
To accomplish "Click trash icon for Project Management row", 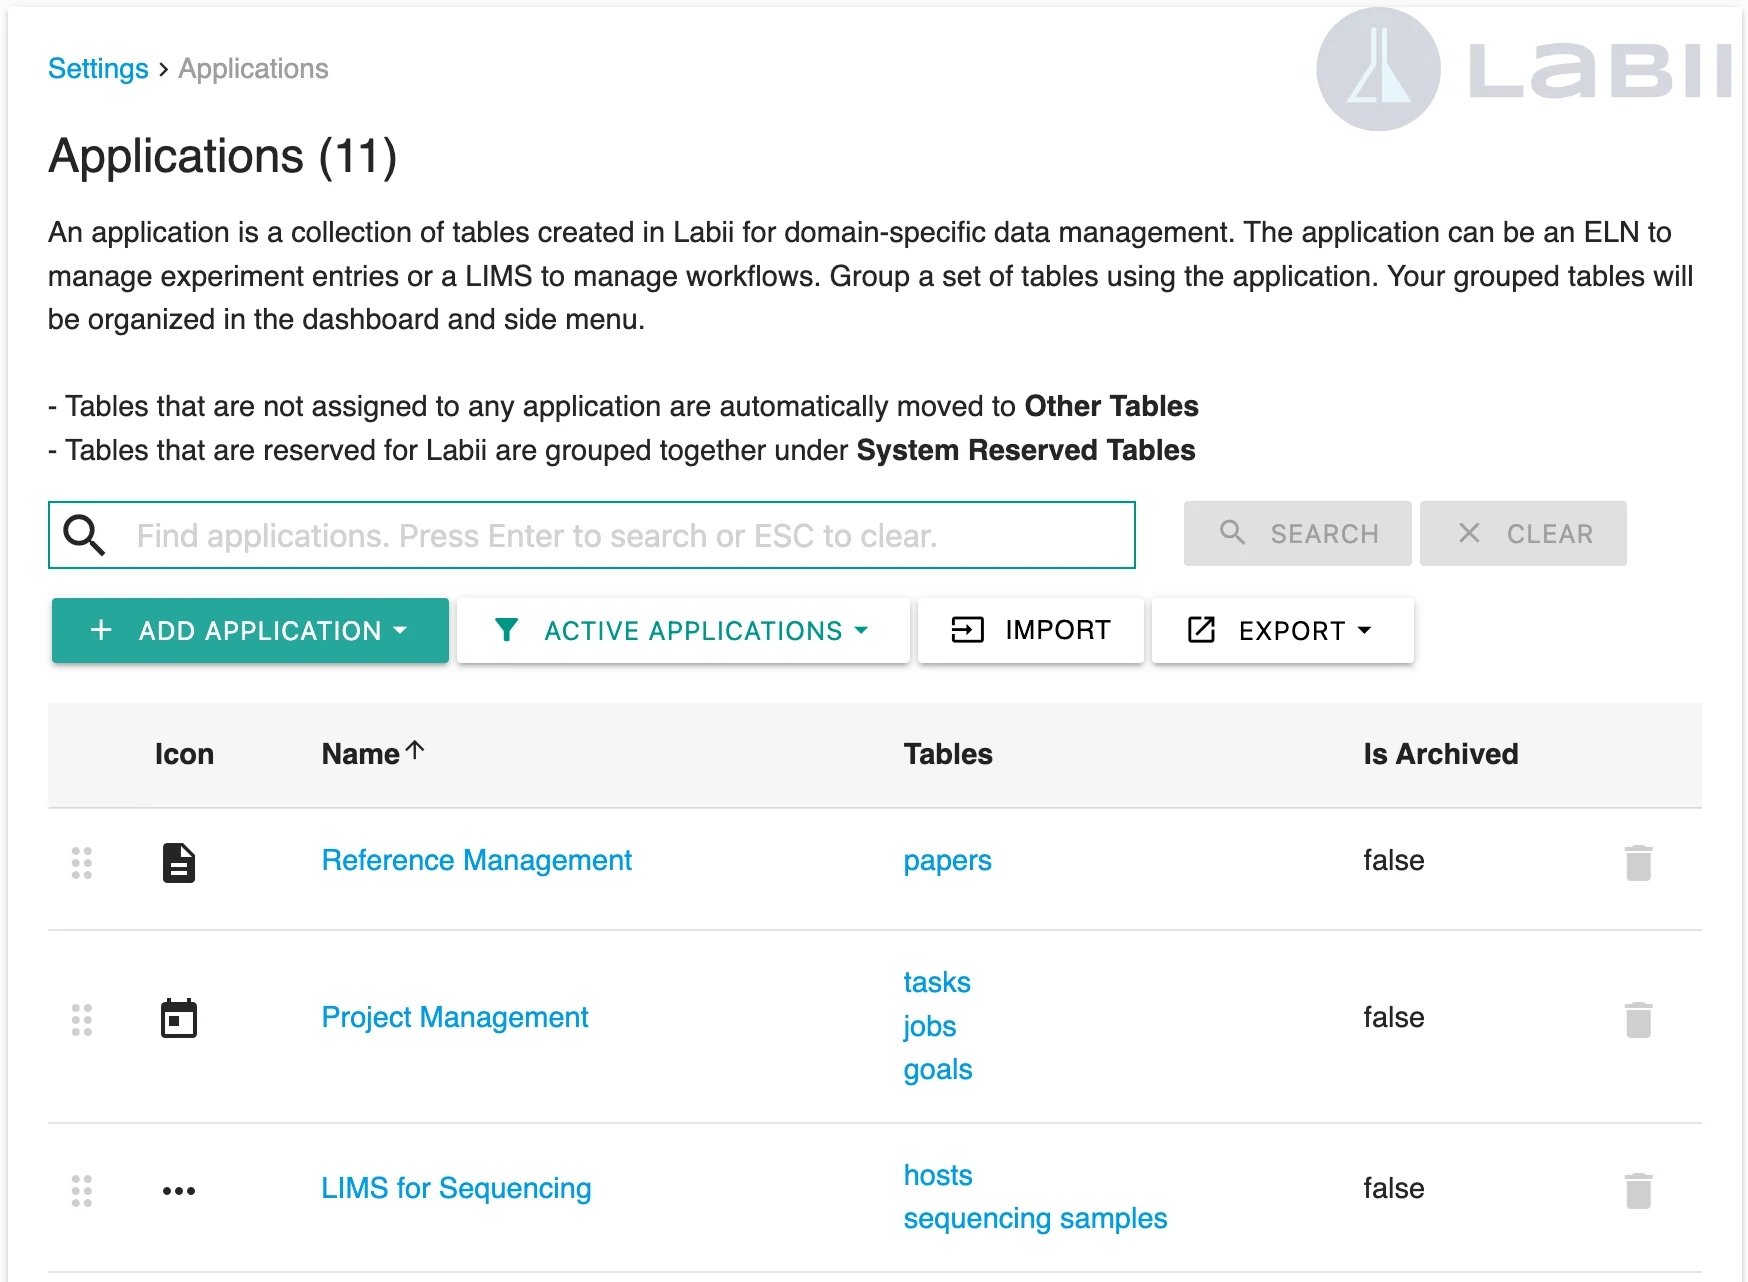I will 1637,1019.
